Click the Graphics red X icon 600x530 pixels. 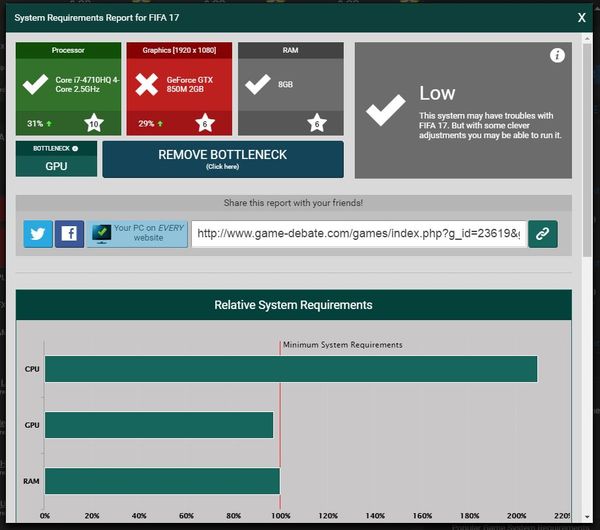(x=147, y=84)
